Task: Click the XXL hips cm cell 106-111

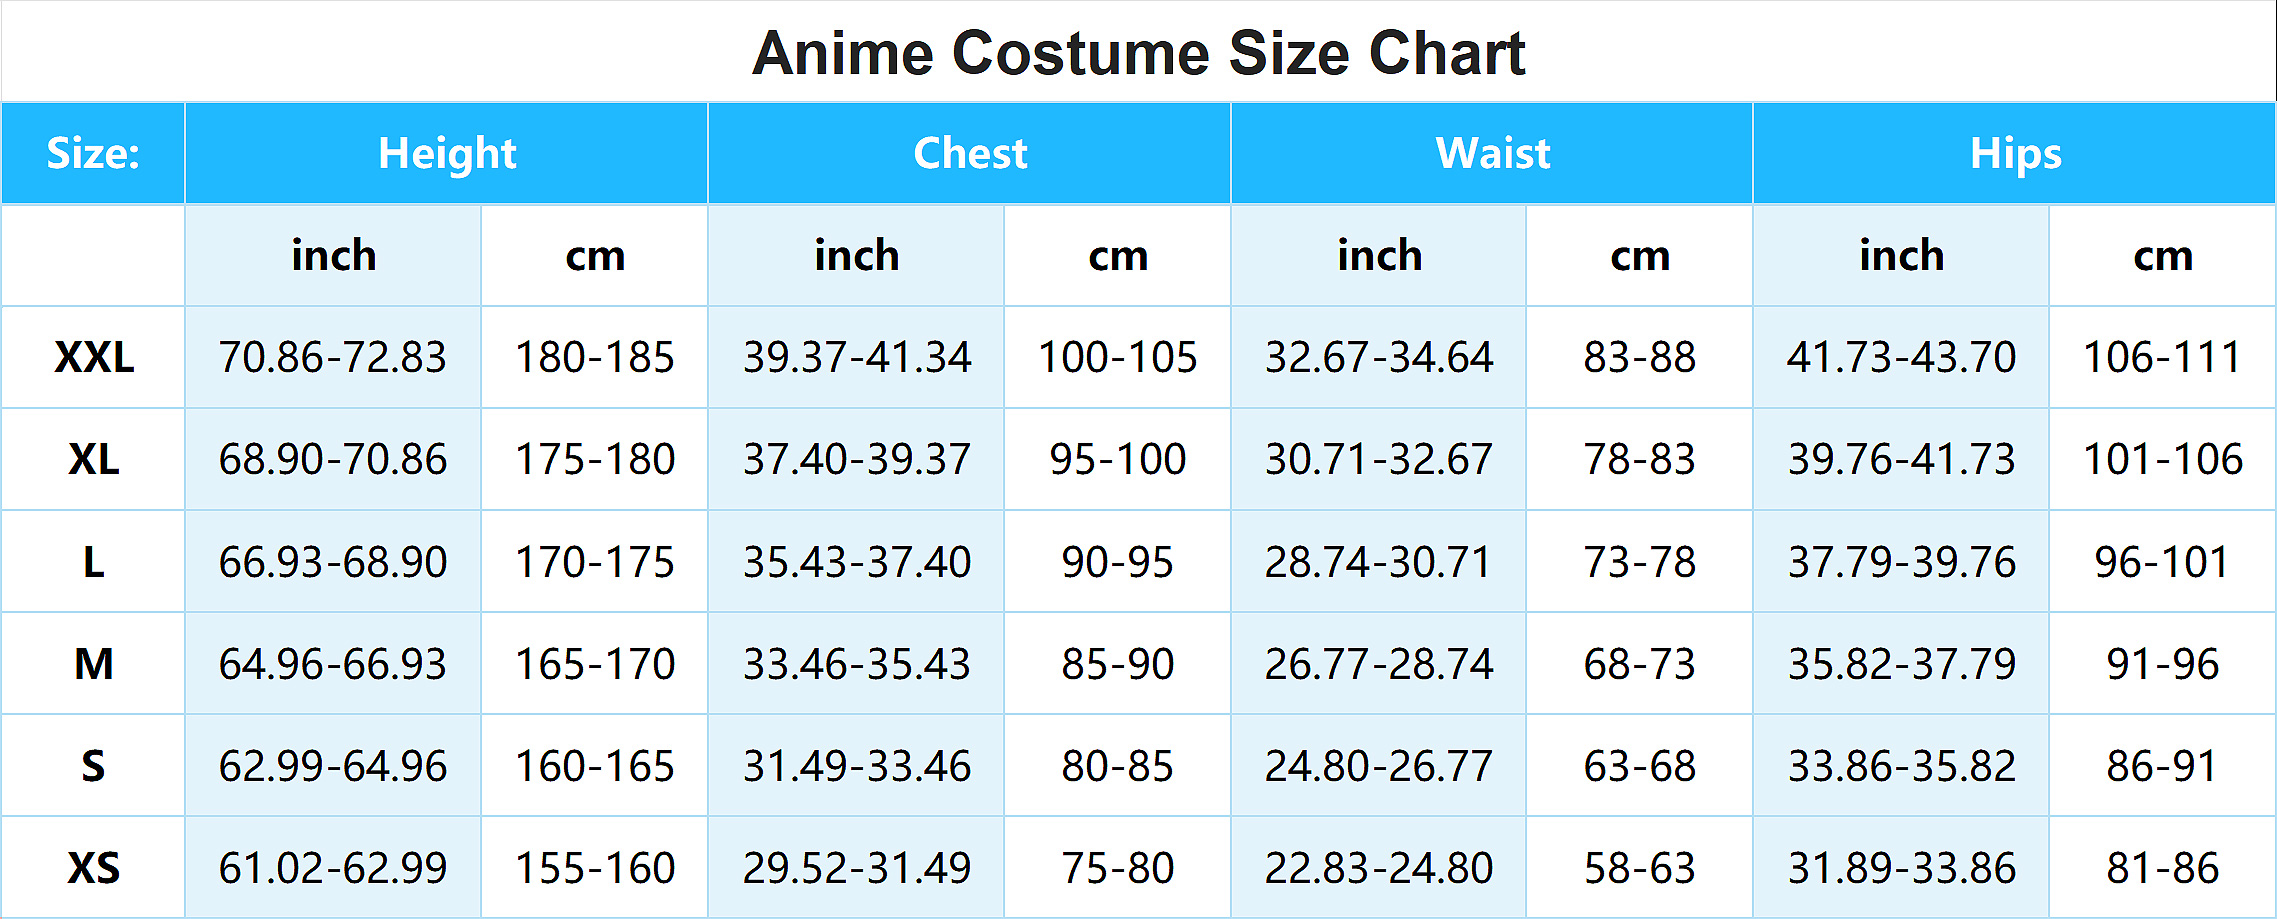Action: 2163,357
